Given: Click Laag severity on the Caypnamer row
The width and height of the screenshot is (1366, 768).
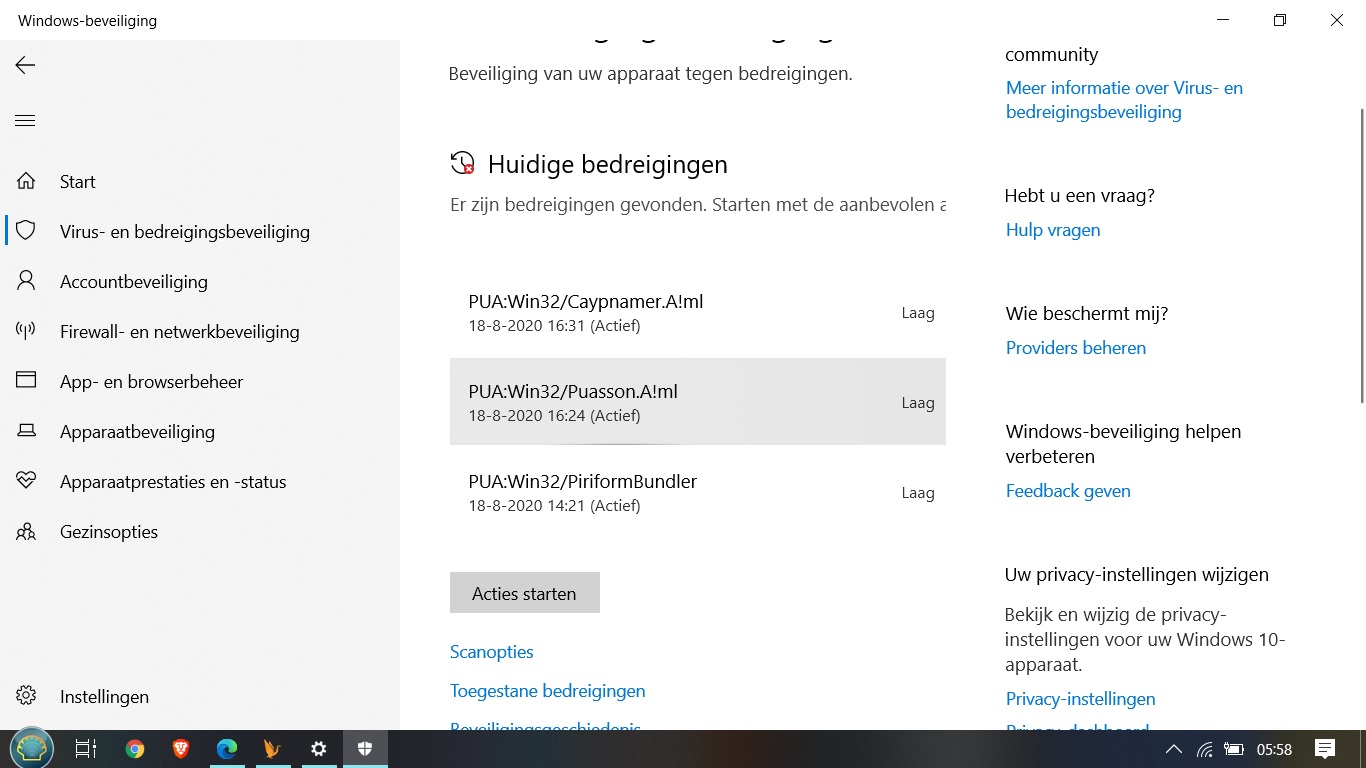Looking at the screenshot, I should click(918, 313).
